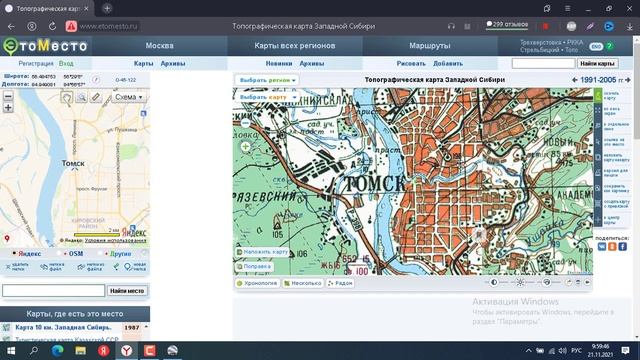Image resolution: width=640 pixels, height=360 pixels.
Task: Open the Несколько tab
Action: 302,283
